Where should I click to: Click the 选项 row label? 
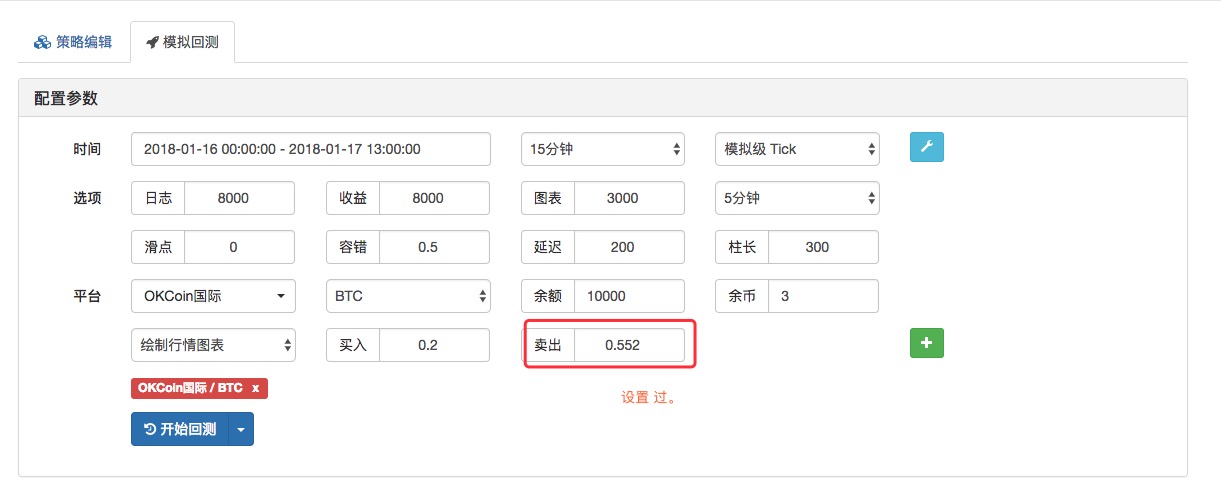(x=87, y=198)
